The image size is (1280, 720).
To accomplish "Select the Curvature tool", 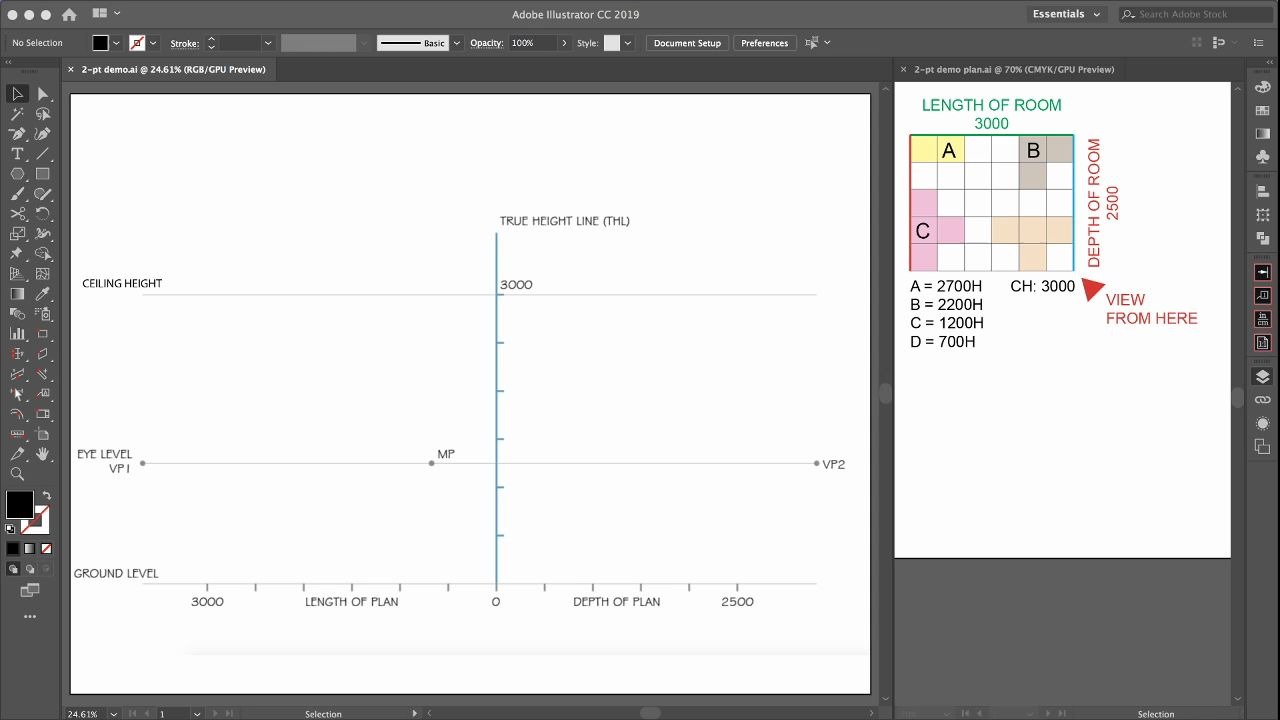I will click(x=43, y=134).
